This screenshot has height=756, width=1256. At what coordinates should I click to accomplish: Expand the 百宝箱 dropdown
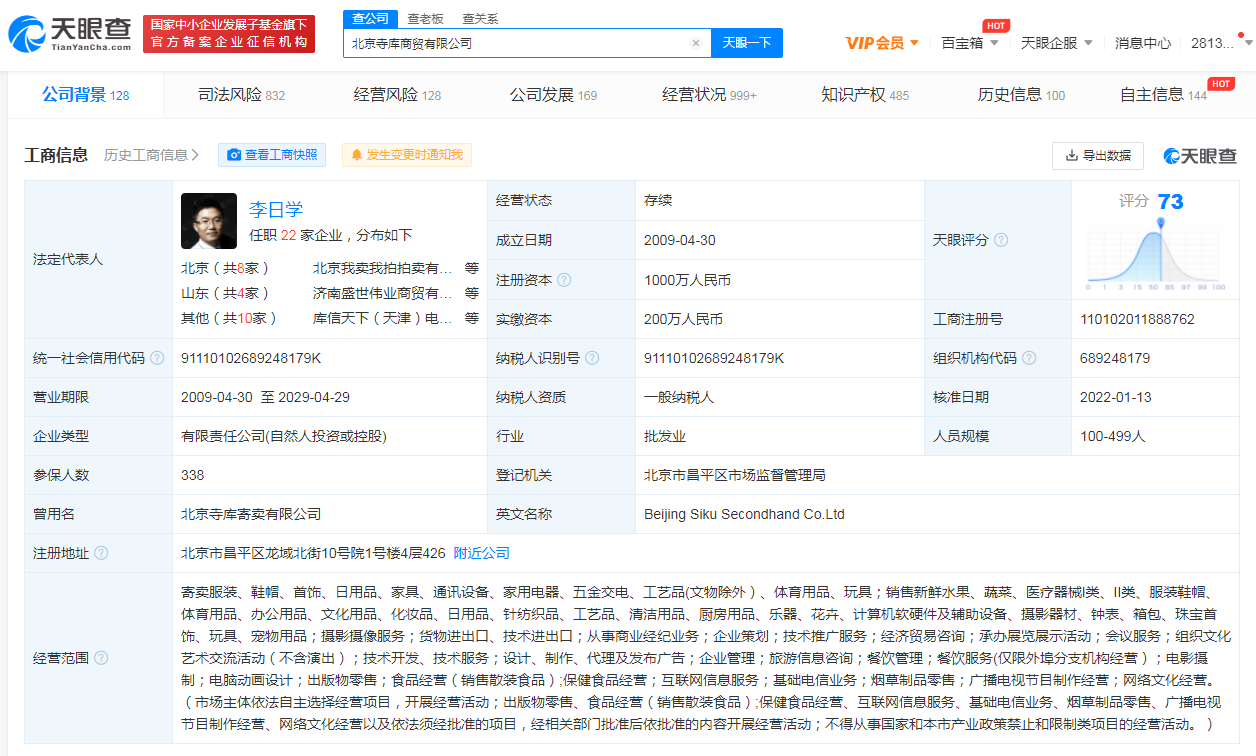click(x=994, y=43)
